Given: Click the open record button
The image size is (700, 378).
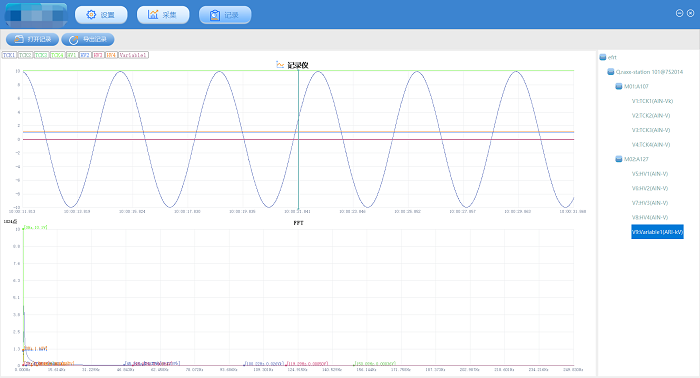Looking at the screenshot, I should (32, 39).
